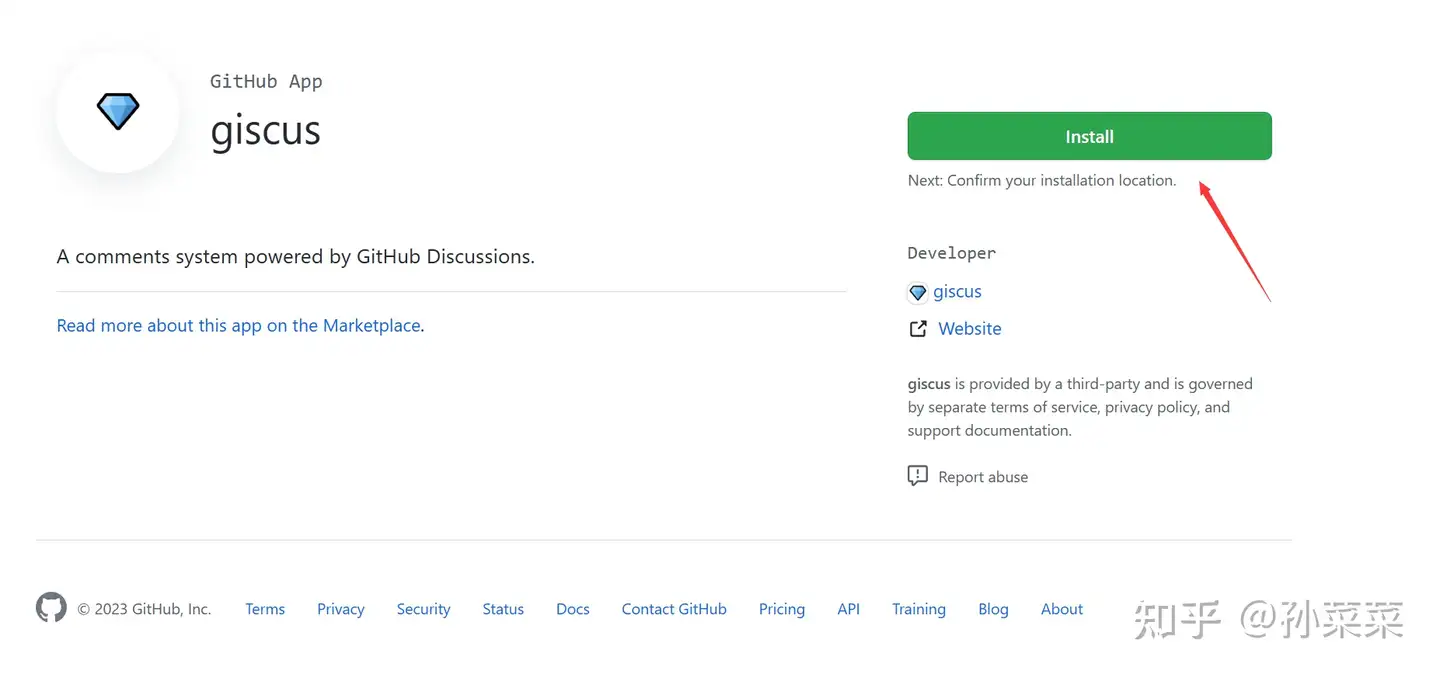Open the Terms footer link

coord(265,609)
